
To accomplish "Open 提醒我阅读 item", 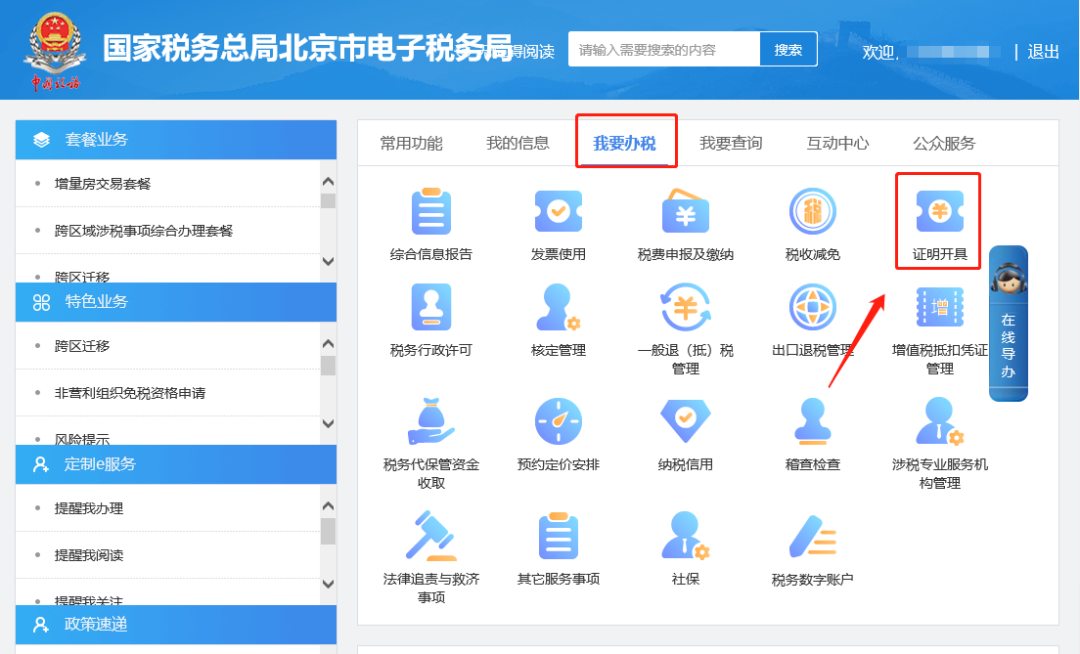I will pyautogui.click(x=89, y=555).
